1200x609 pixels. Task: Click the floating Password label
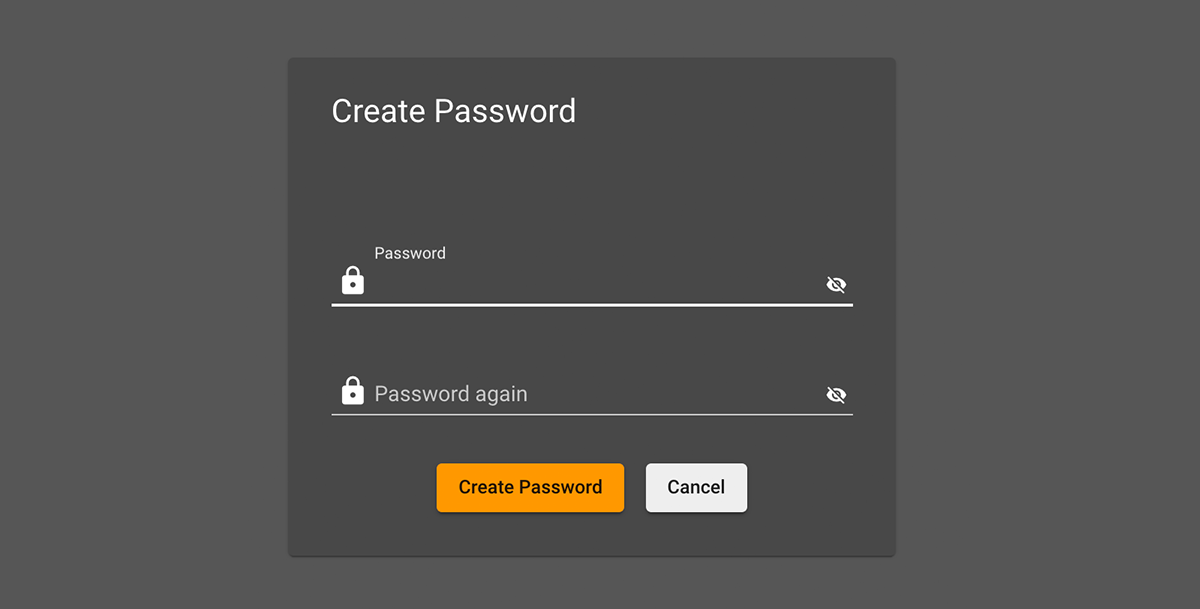pyautogui.click(x=410, y=253)
